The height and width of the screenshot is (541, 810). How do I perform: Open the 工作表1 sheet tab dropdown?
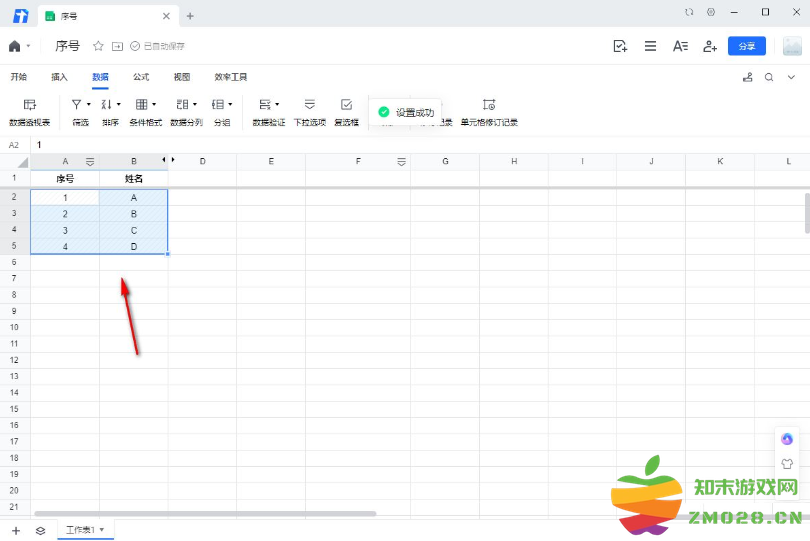pyautogui.click(x=101, y=529)
